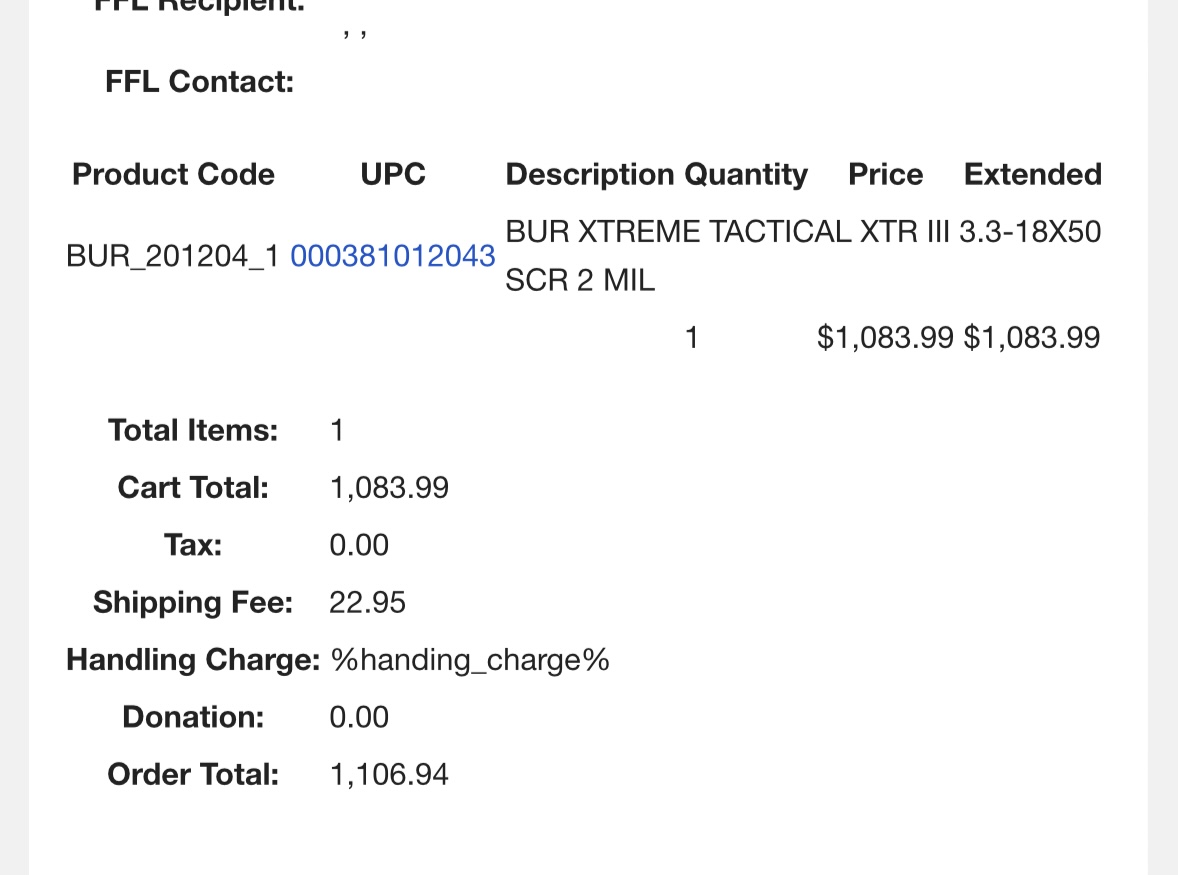This screenshot has height=875, width=1178.
Task: Click the Description column header
Action: pos(590,175)
